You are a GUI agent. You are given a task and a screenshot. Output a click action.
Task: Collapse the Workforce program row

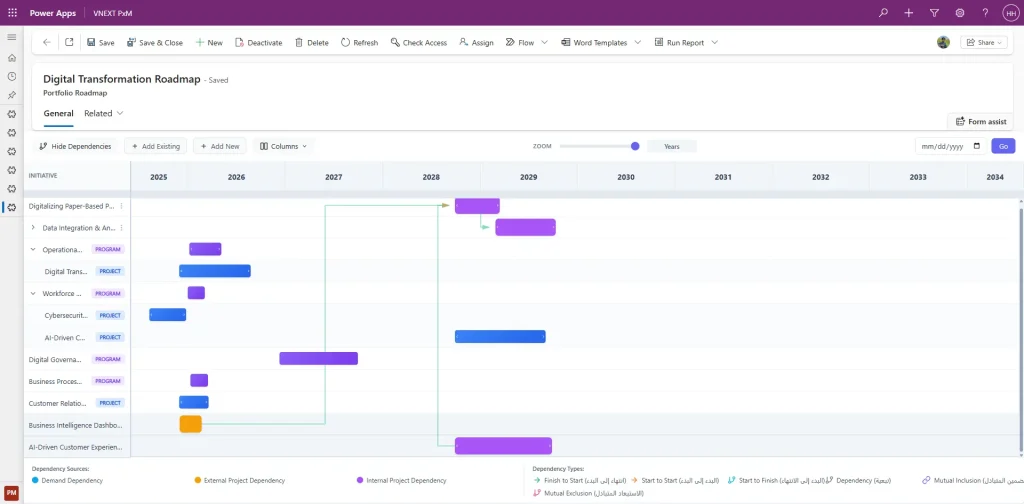pyautogui.click(x=33, y=294)
